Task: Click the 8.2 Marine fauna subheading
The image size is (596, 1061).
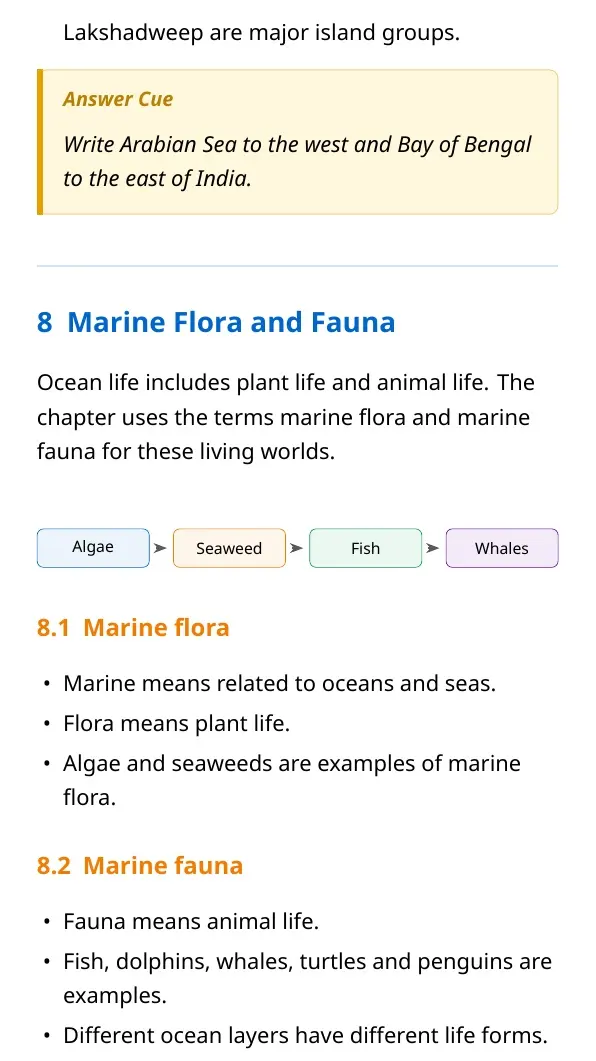Action: click(140, 865)
